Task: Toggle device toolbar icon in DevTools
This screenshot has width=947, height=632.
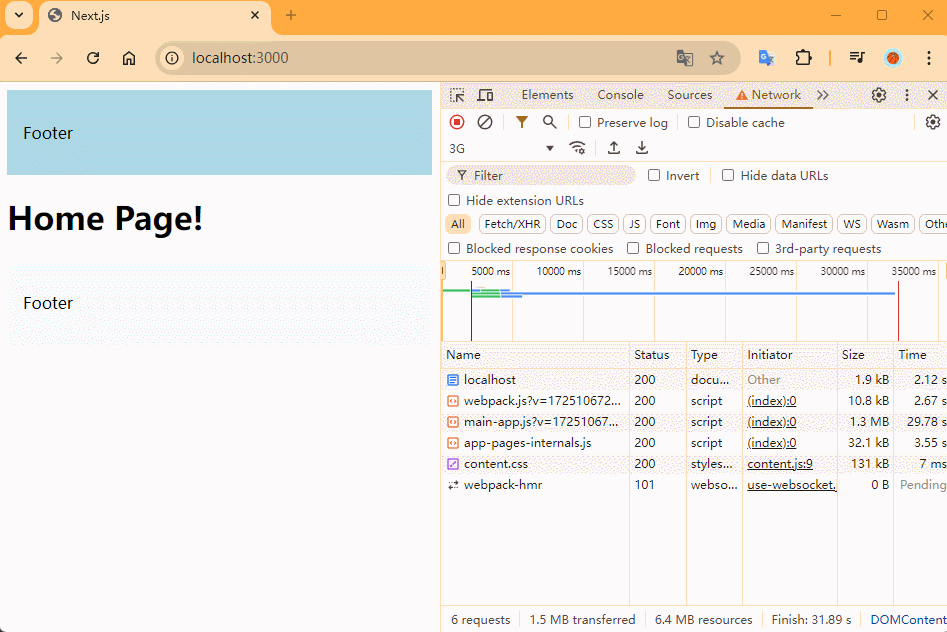Action: 485,95
